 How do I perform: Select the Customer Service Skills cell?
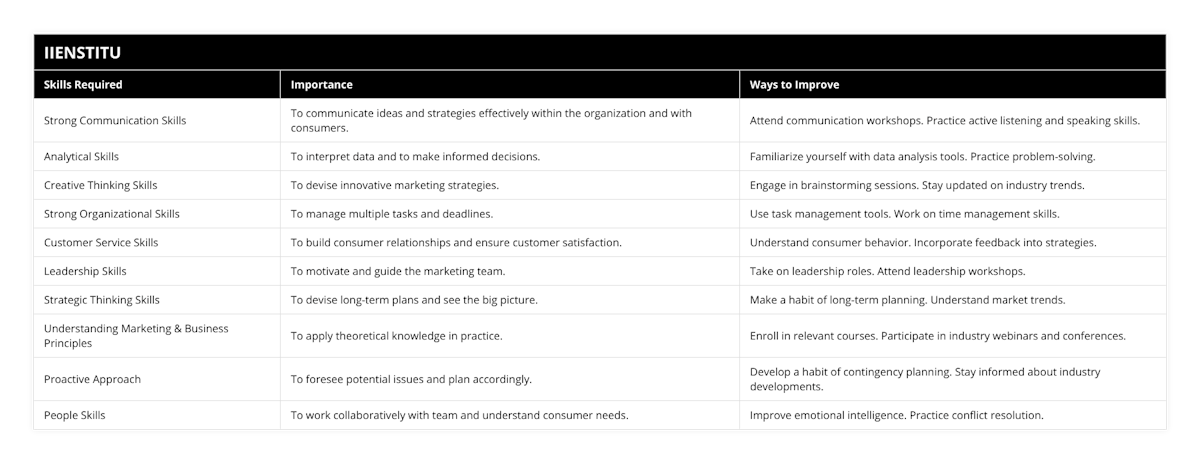coord(101,242)
